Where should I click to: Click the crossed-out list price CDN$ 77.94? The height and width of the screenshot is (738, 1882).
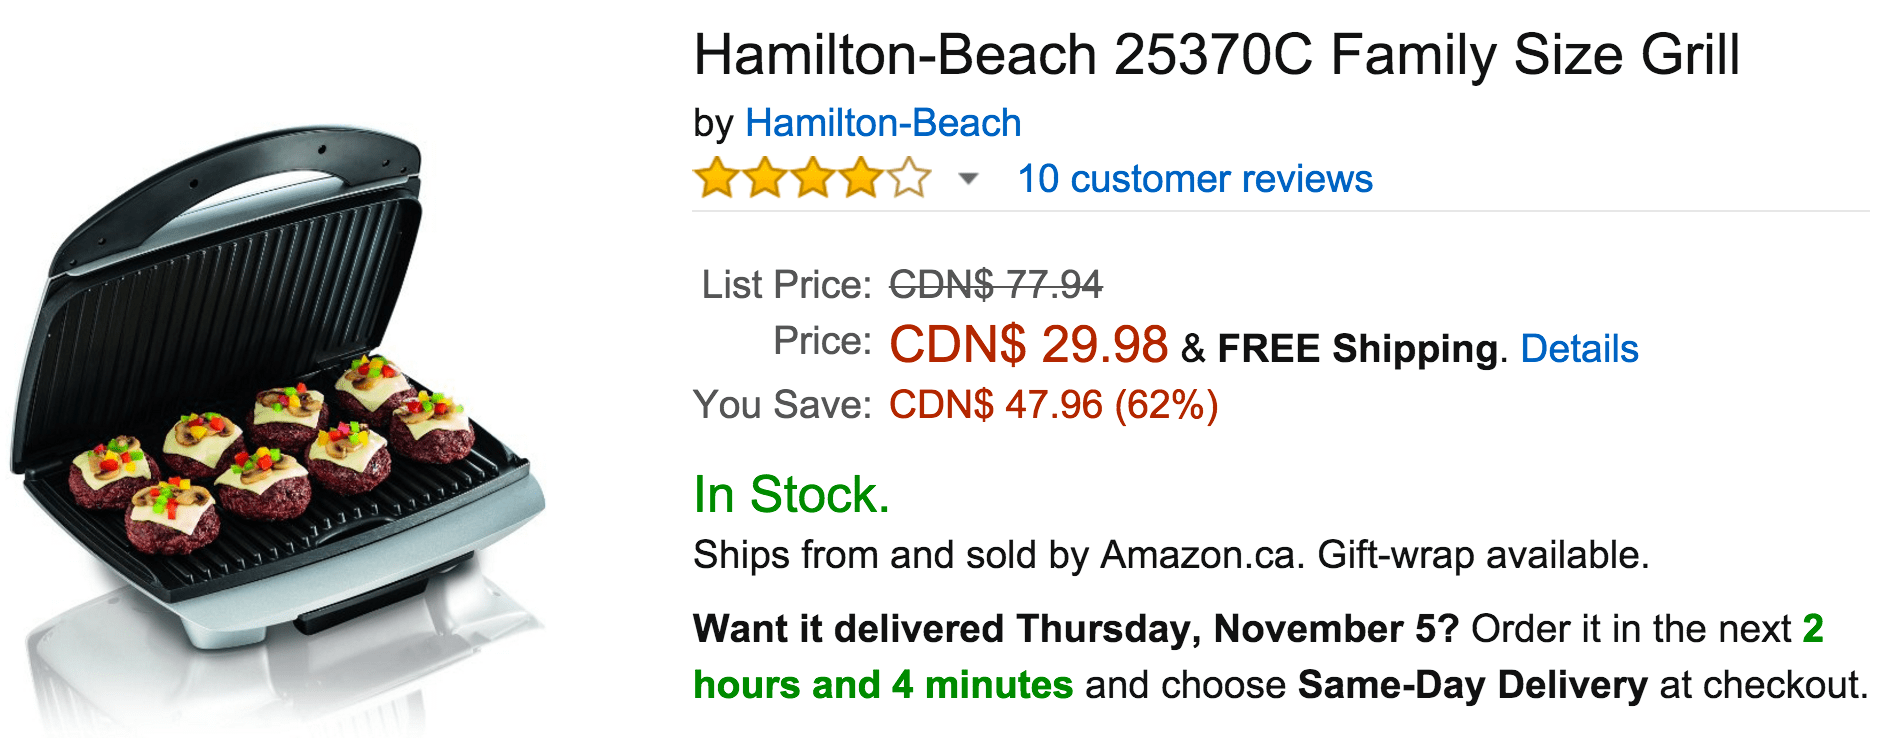tap(995, 285)
